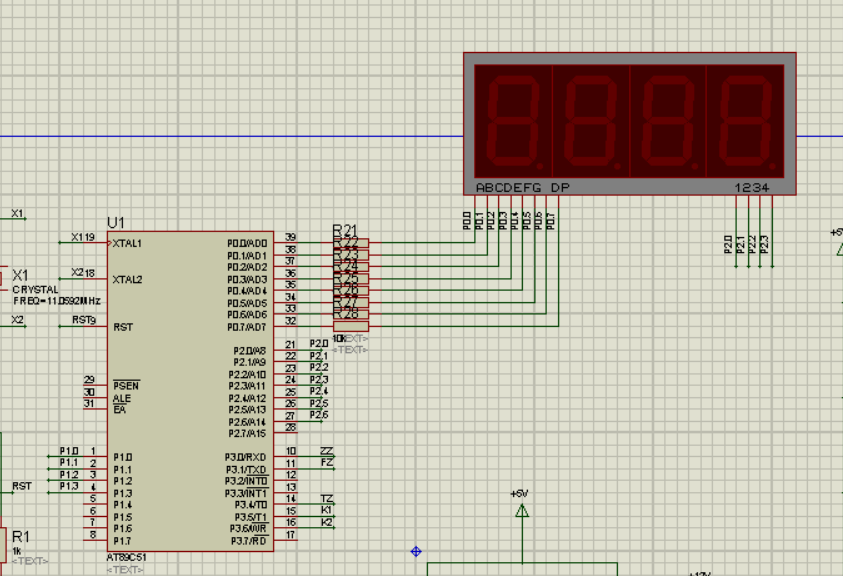Select the P0.4/AD4 pin name

[x=247, y=291]
